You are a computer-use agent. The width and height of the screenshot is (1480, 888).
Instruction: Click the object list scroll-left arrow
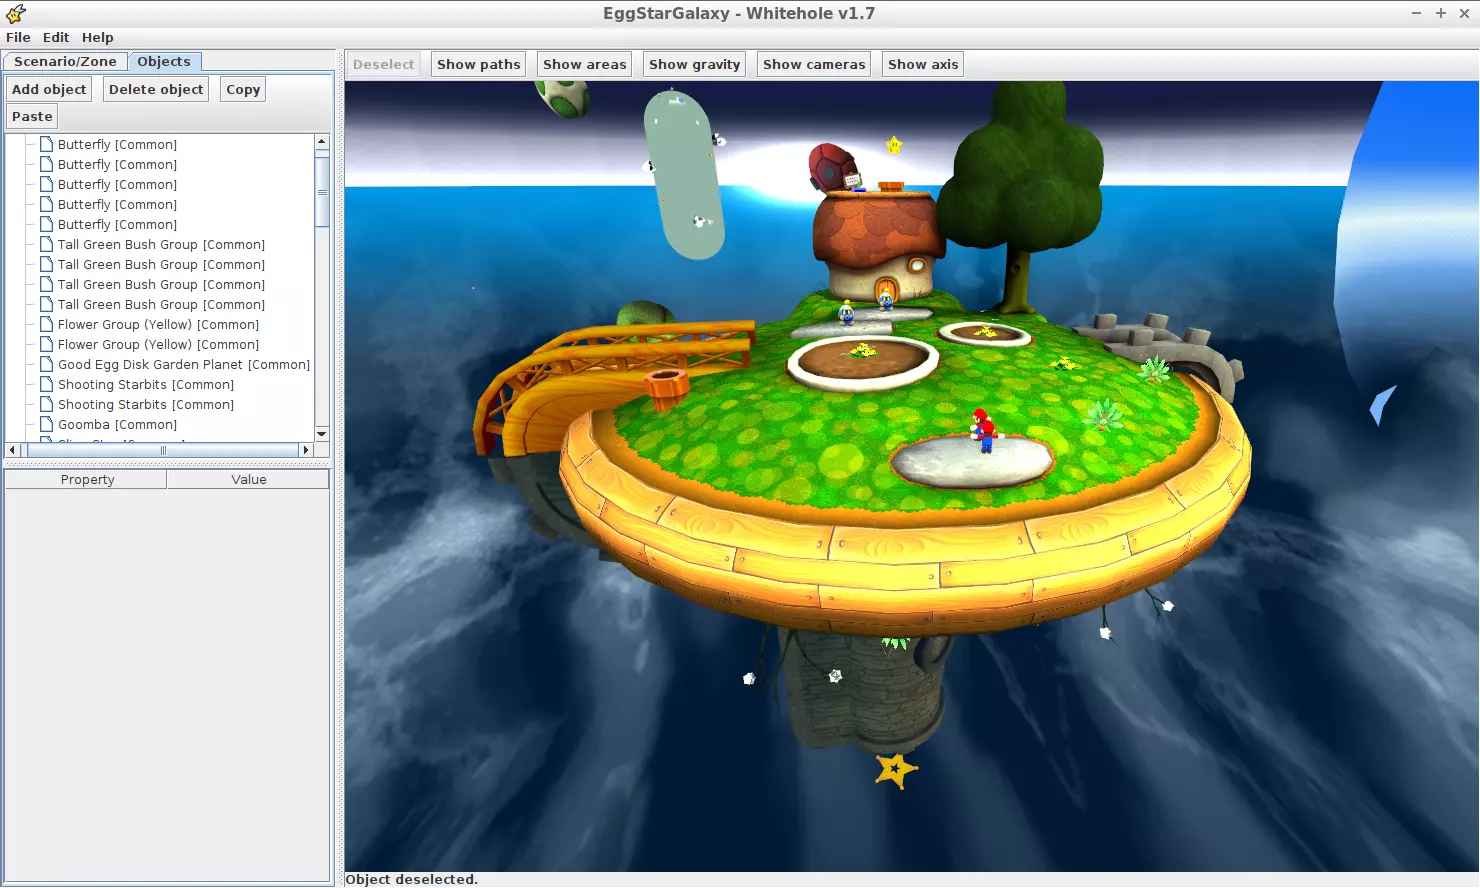12,450
